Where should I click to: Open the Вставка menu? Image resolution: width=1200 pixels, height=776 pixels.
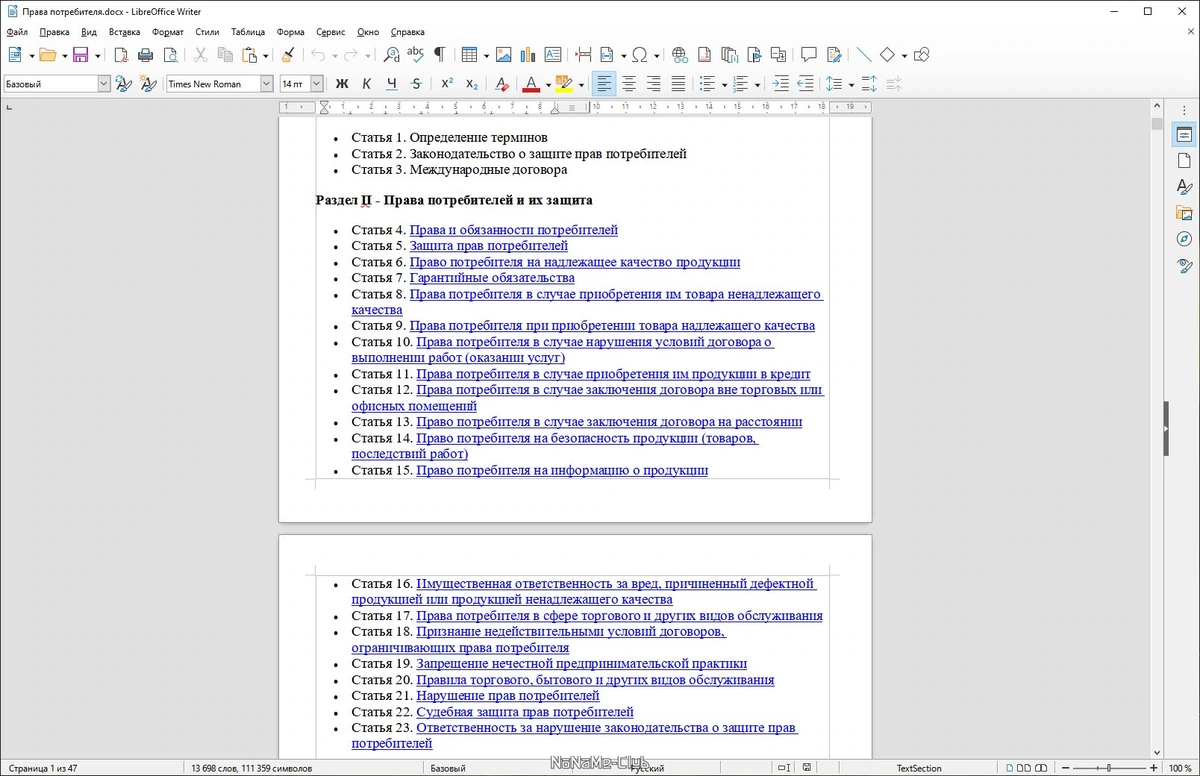(124, 32)
